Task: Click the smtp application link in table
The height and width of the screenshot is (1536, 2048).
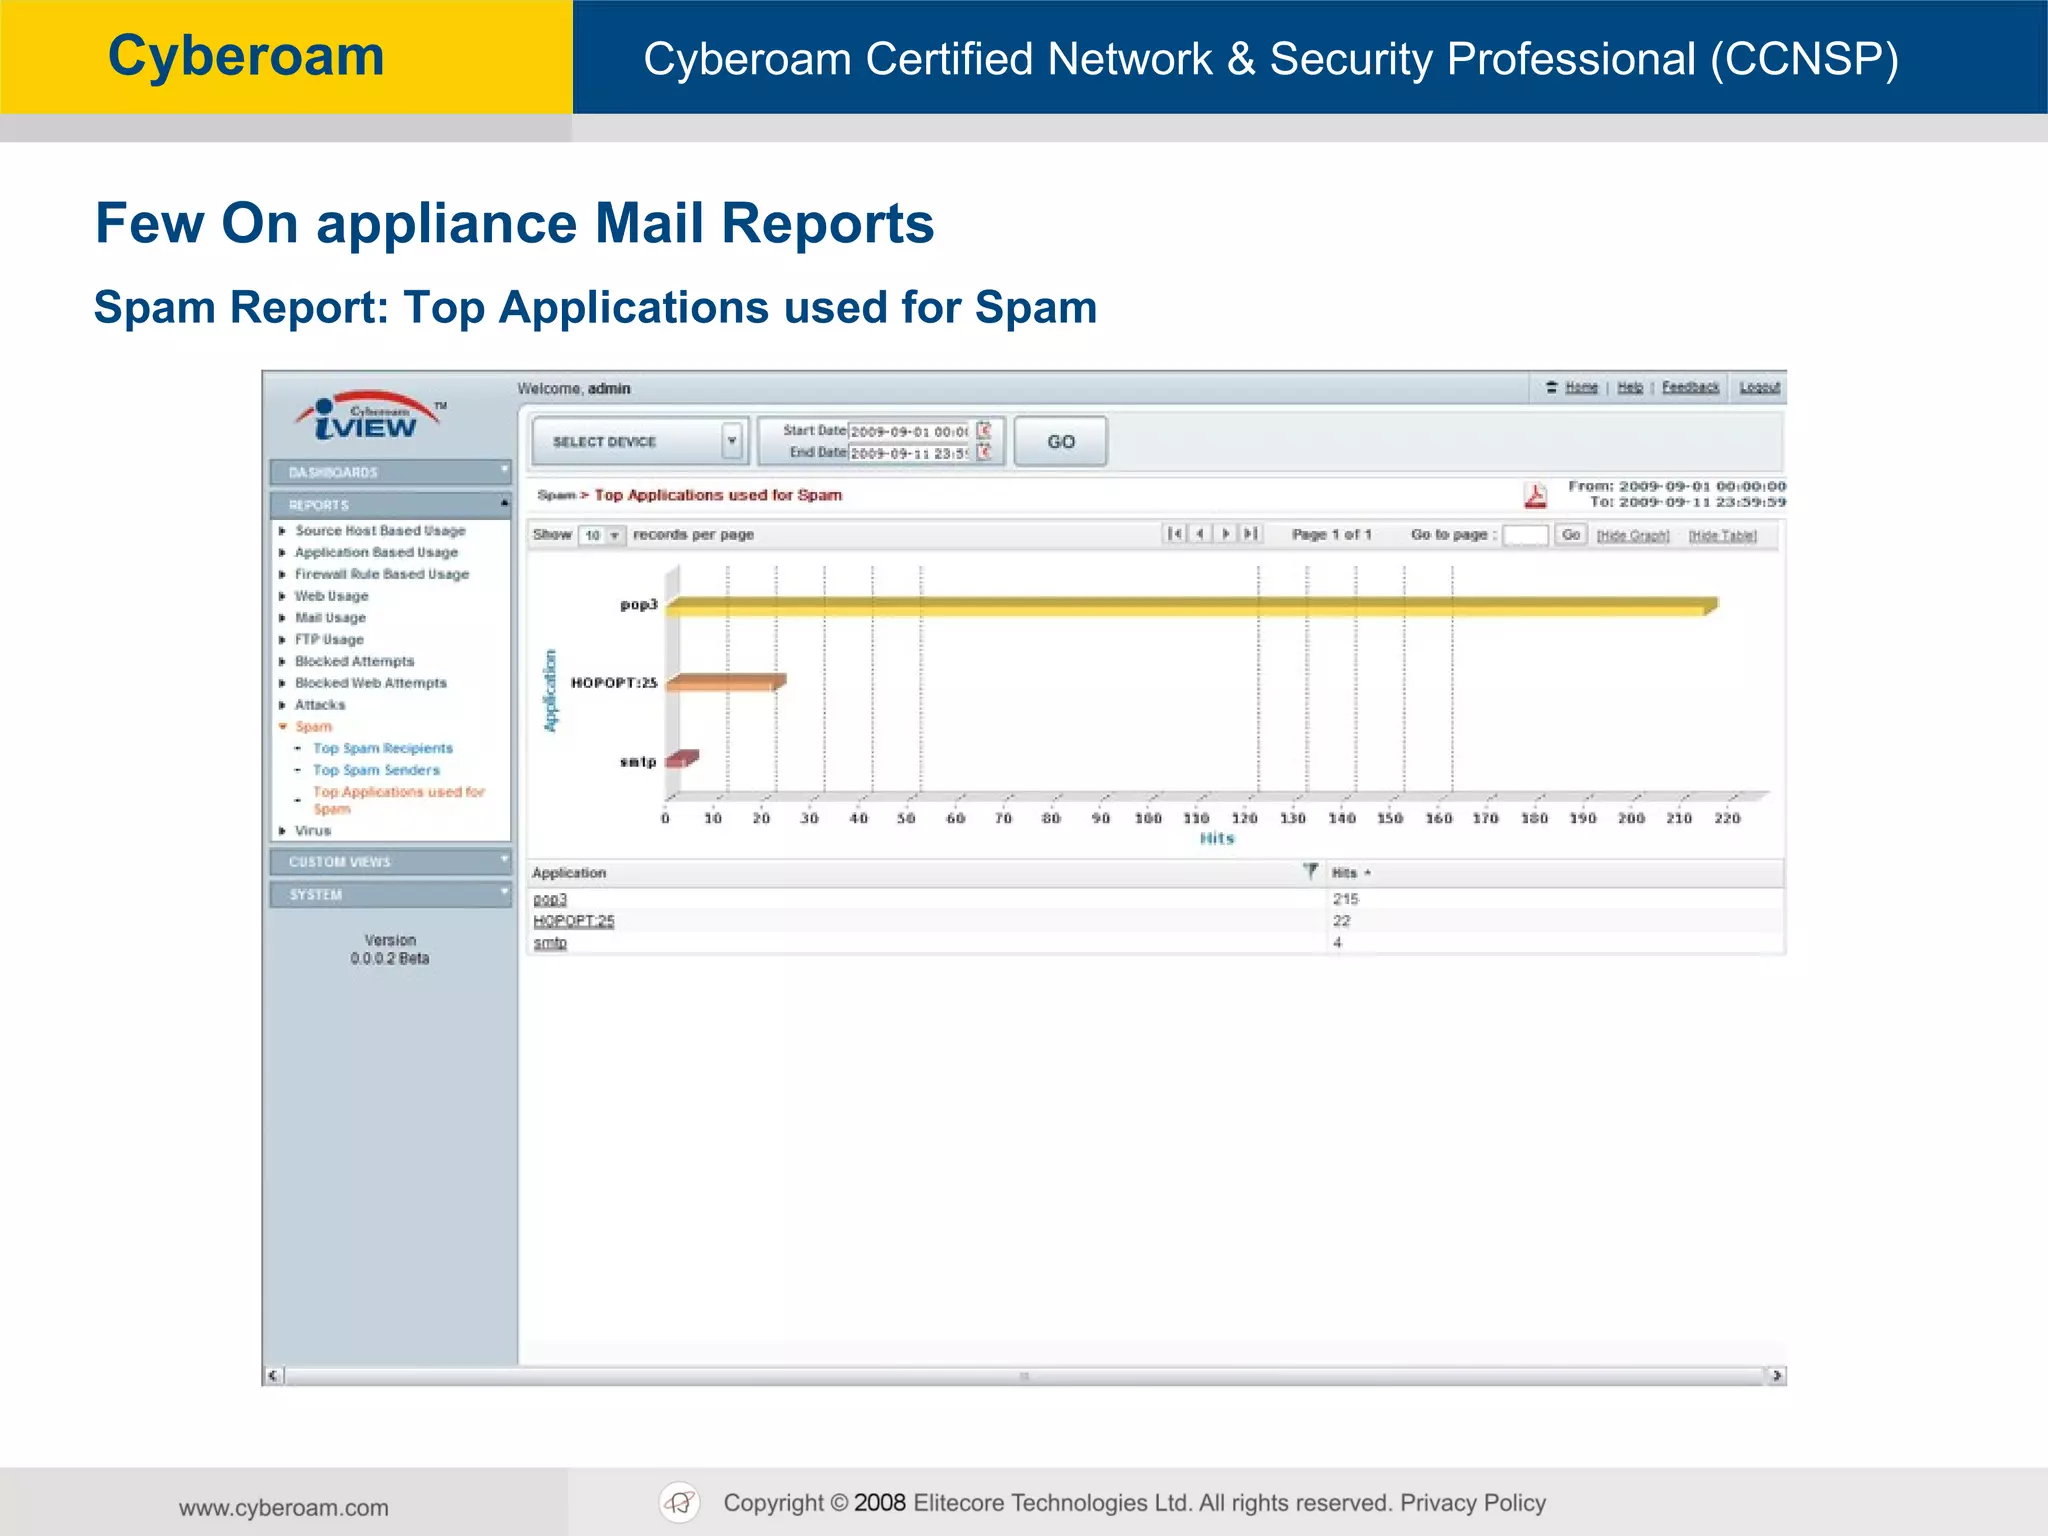Action: (x=550, y=943)
